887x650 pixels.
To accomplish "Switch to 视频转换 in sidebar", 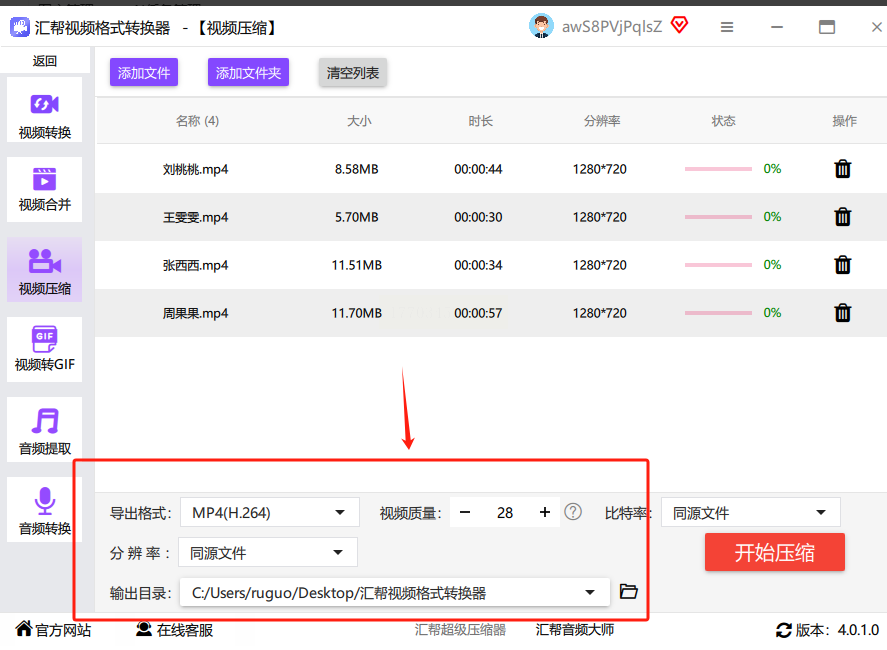I will [44, 114].
